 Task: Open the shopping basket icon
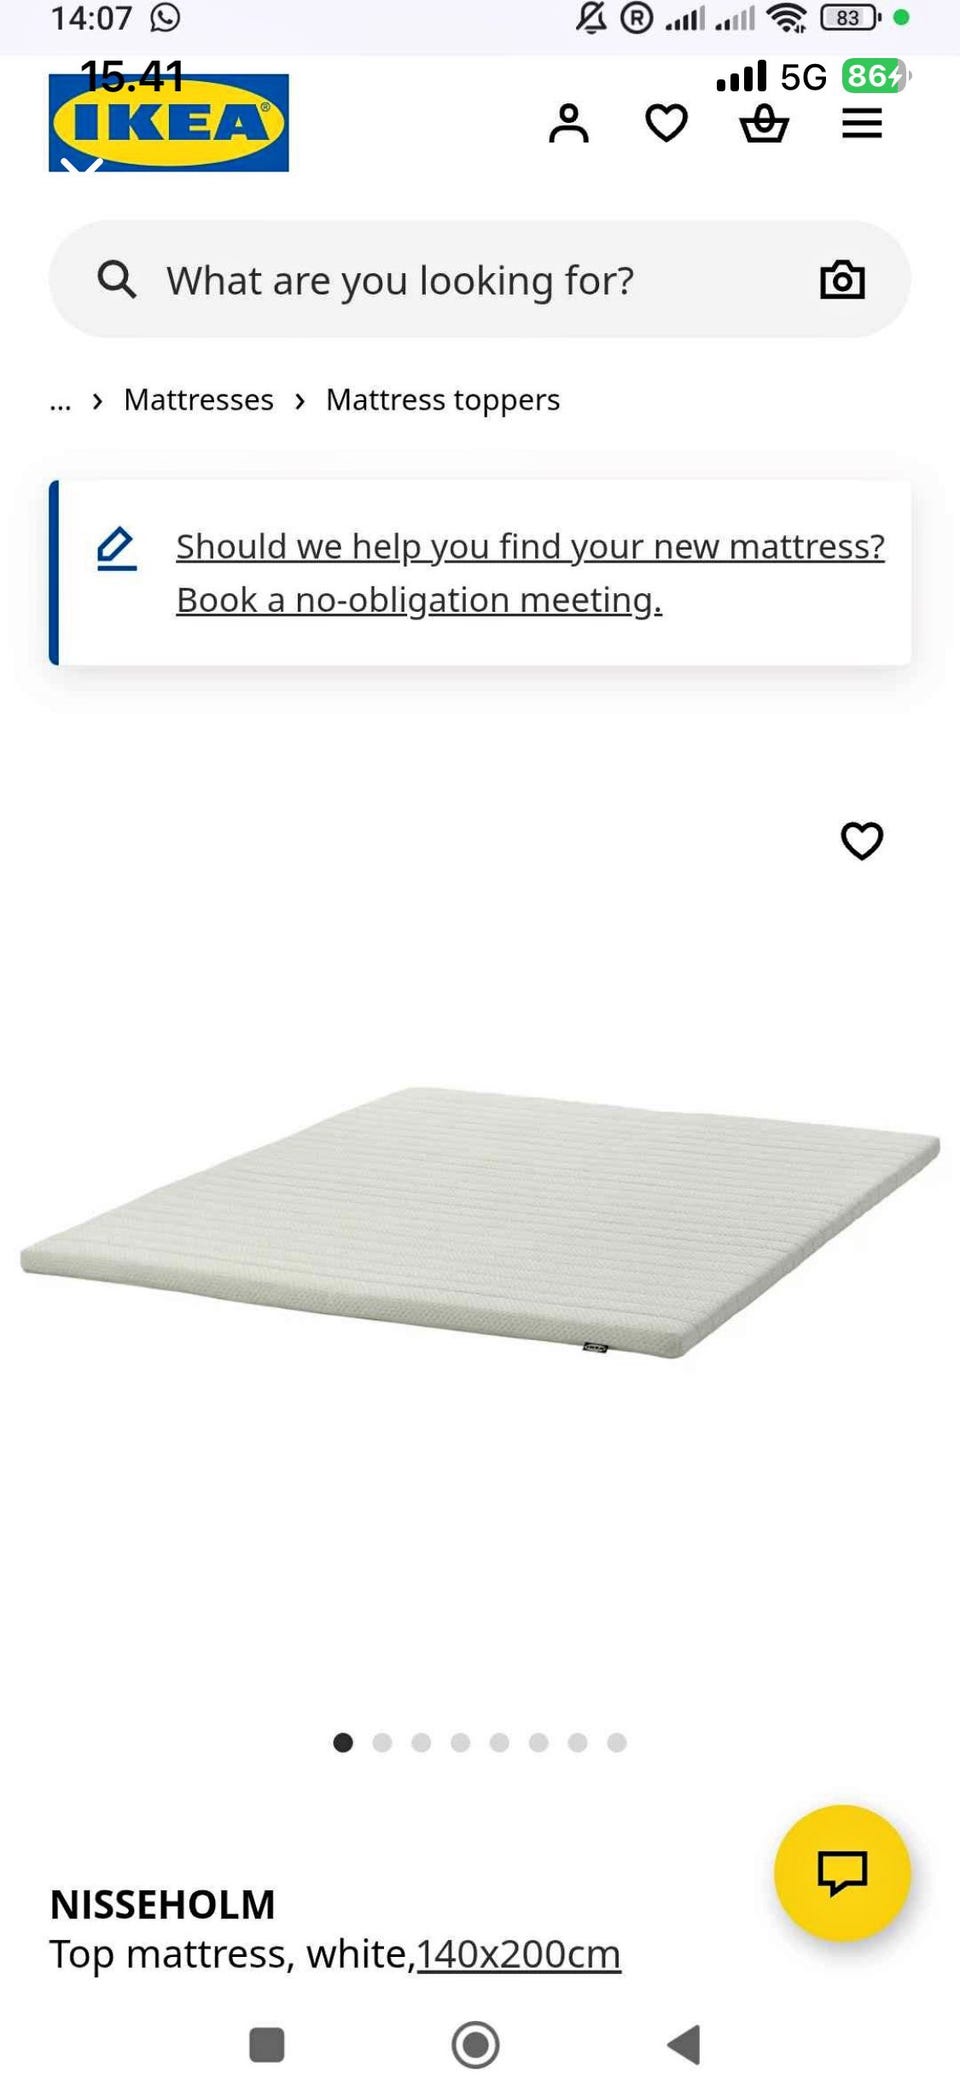pyautogui.click(x=764, y=124)
